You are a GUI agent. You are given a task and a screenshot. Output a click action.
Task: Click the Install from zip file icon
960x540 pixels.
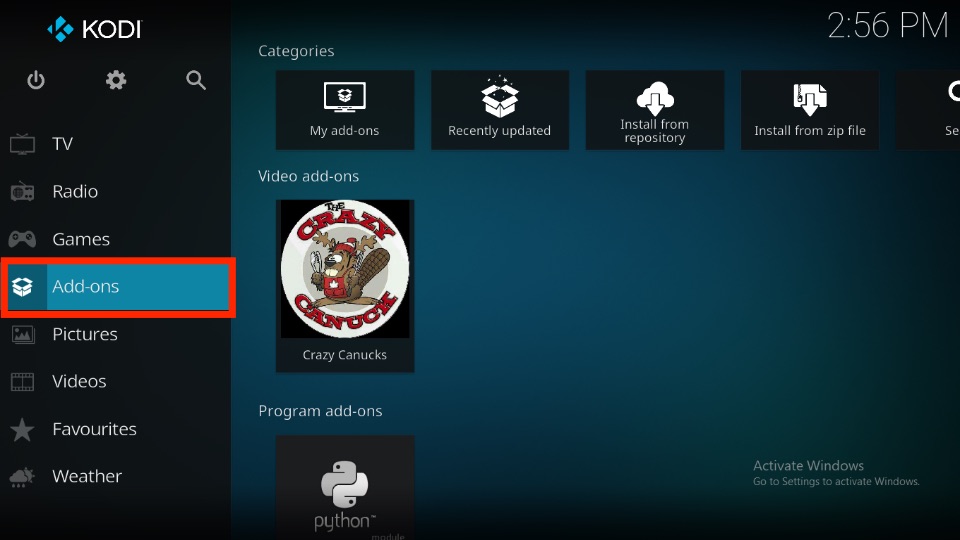click(810, 99)
